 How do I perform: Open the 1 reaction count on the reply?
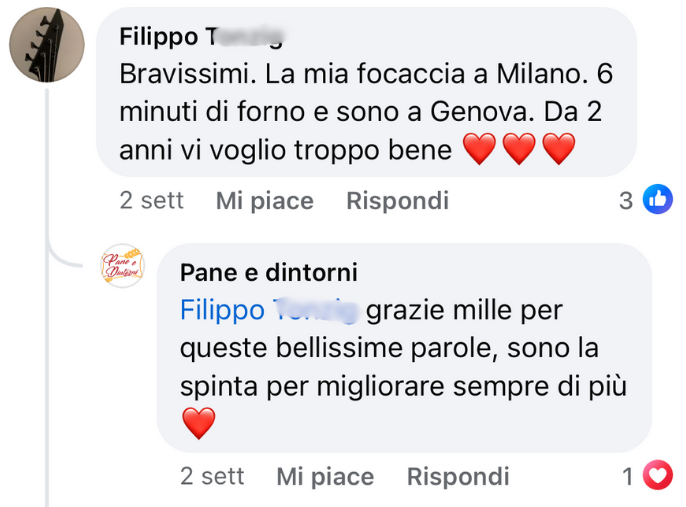click(x=628, y=477)
